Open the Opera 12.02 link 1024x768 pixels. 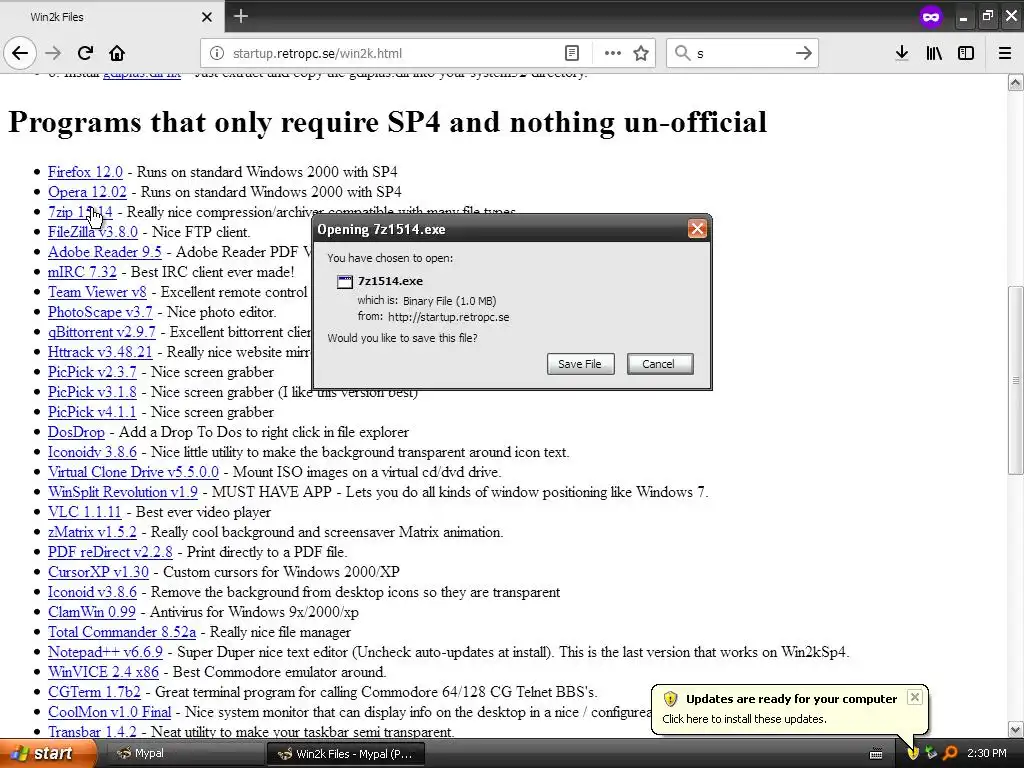[x=87, y=192]
